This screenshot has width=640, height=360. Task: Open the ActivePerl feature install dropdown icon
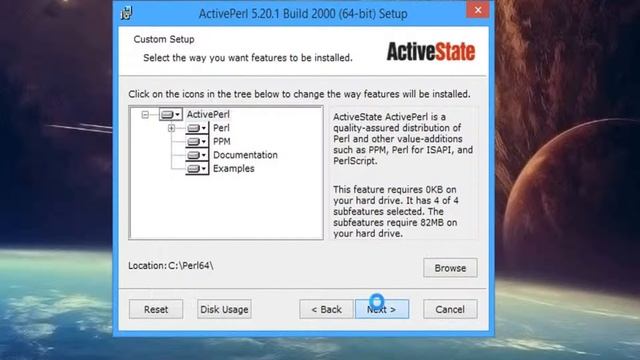click(x=171, y=115)
